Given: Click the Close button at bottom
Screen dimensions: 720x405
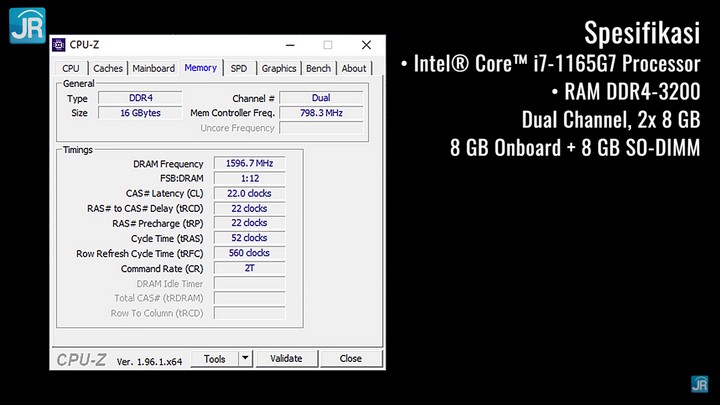Looking at the screenshot, I should pyautogui.click(x=350, y=359).
